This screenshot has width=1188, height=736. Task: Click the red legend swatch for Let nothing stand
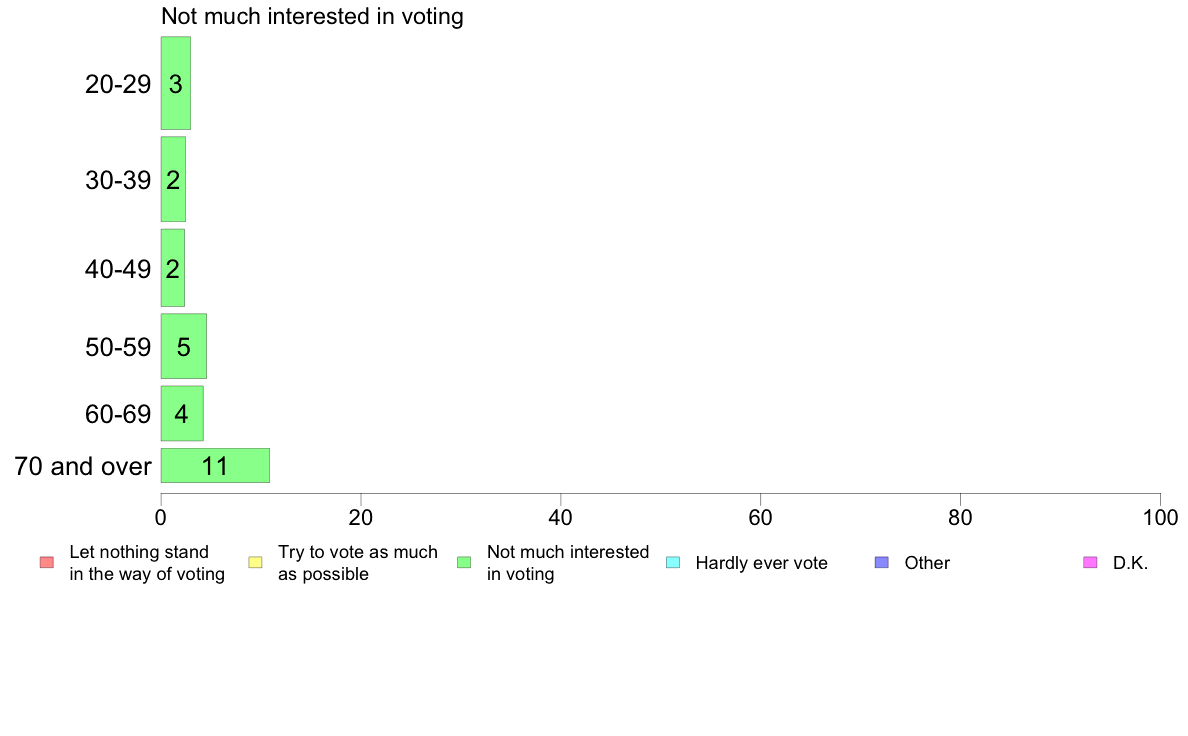[x=47, y=562]
